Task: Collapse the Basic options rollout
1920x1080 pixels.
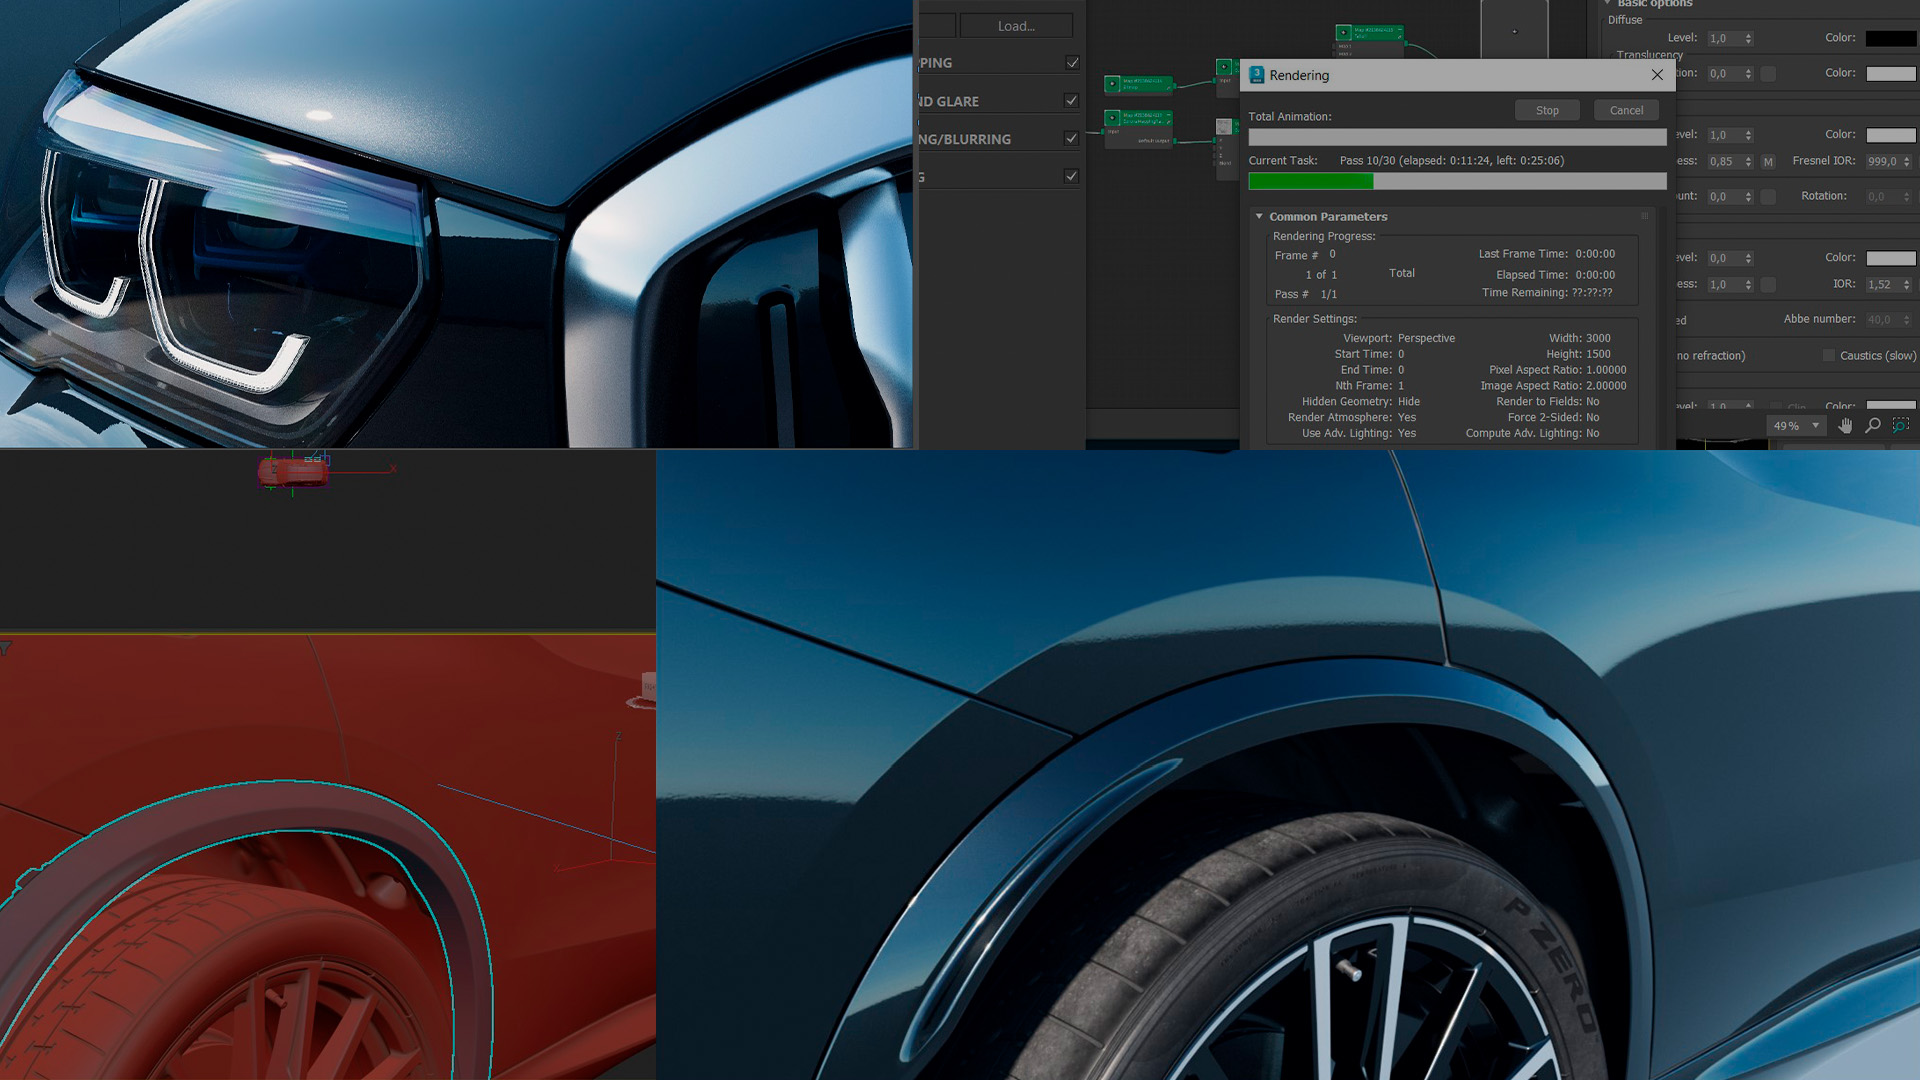Action: coord(1608,4)
